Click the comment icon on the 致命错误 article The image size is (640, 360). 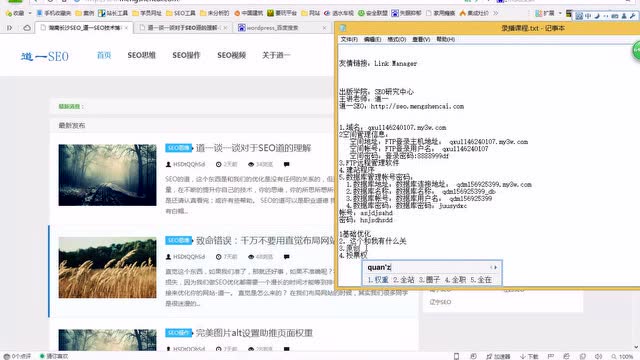pyautogui.click(x=287, y=257)
